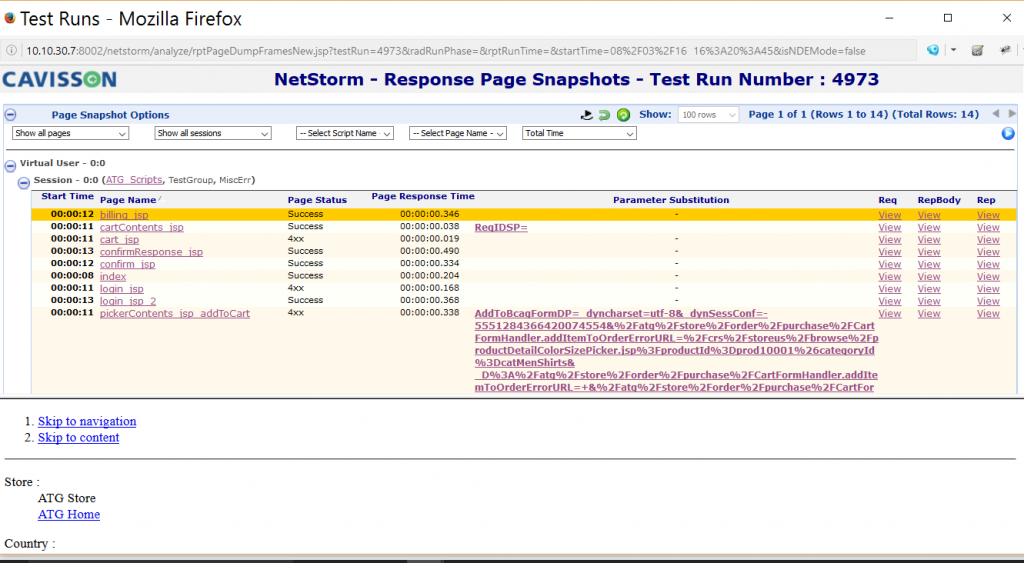View RepBody for pickerContents_jsp_addToCart row
The width and height of the screenshot is (1024, 563).
pos(929,314)
